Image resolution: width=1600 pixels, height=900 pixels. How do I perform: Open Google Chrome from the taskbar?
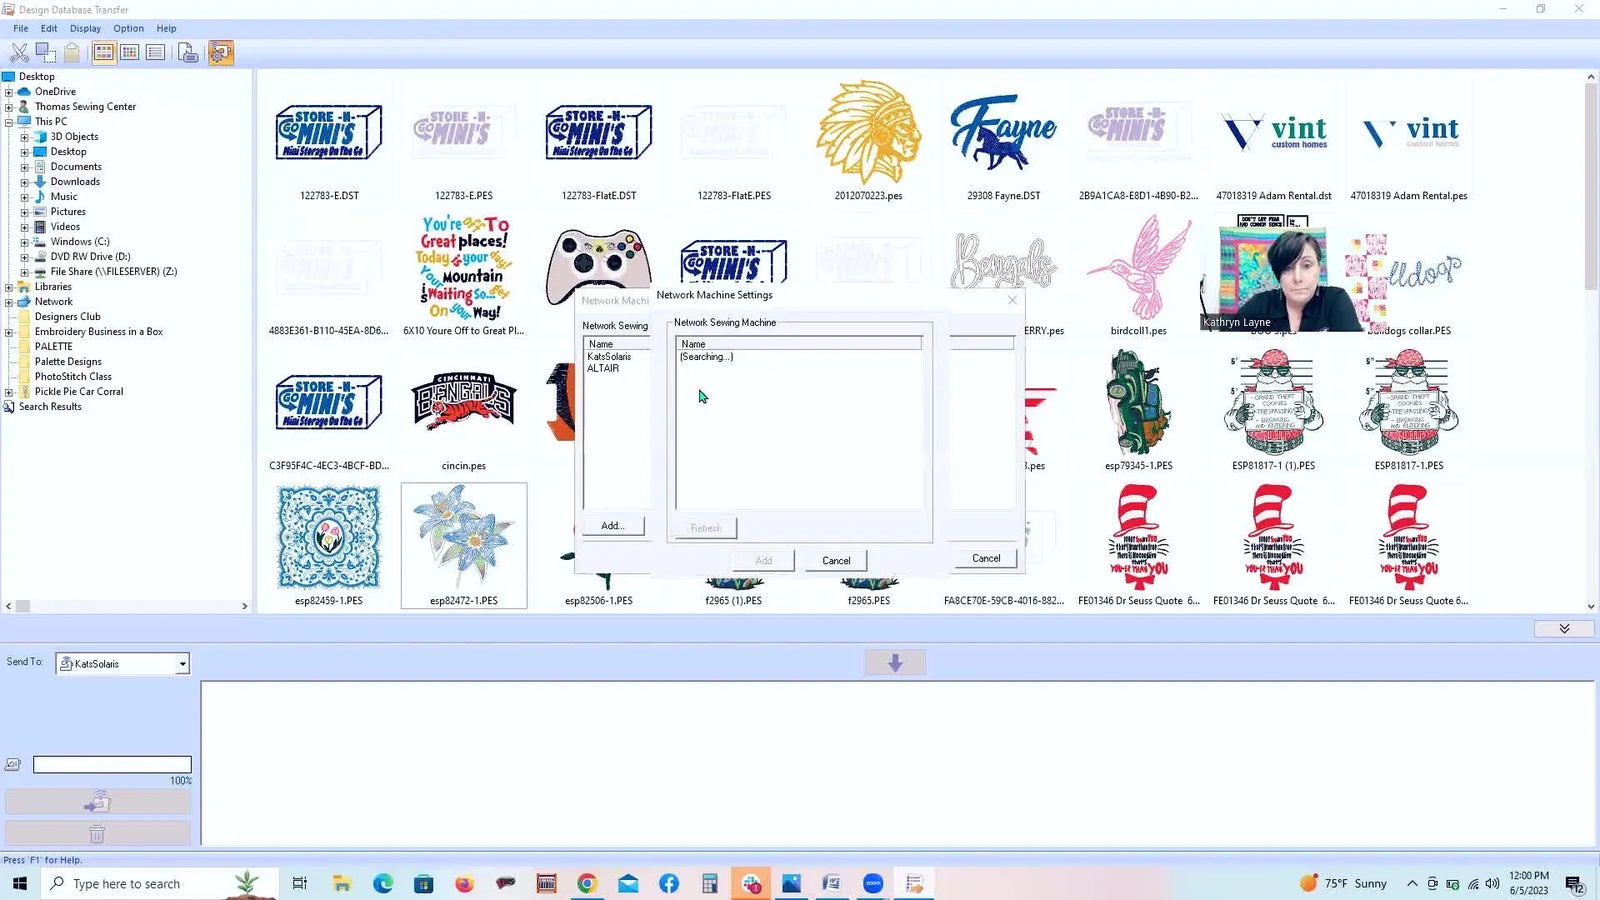tap(587, 883)
